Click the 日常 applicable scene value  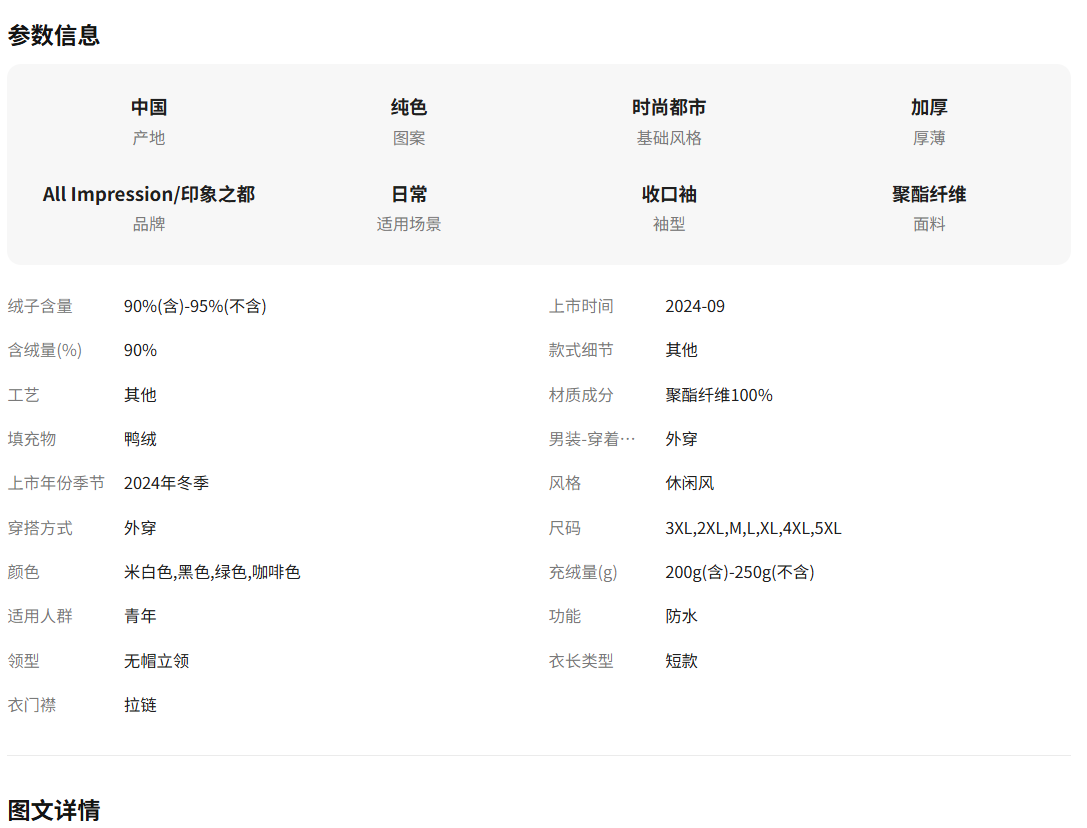click(409, 194)
